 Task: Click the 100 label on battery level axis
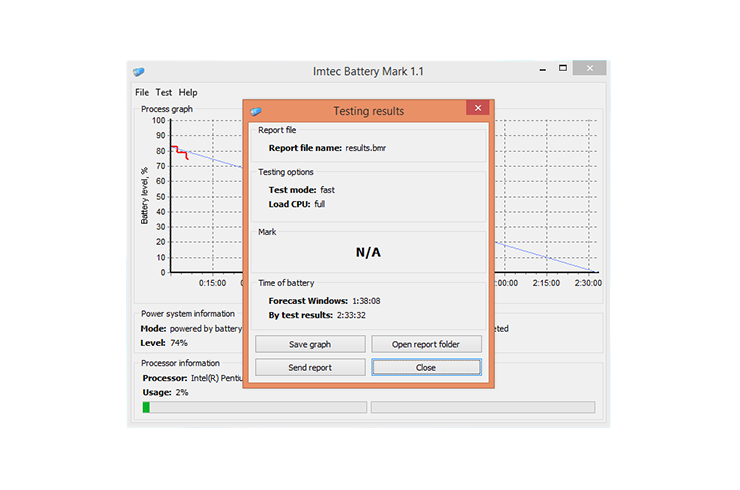(x=159, y=120)
